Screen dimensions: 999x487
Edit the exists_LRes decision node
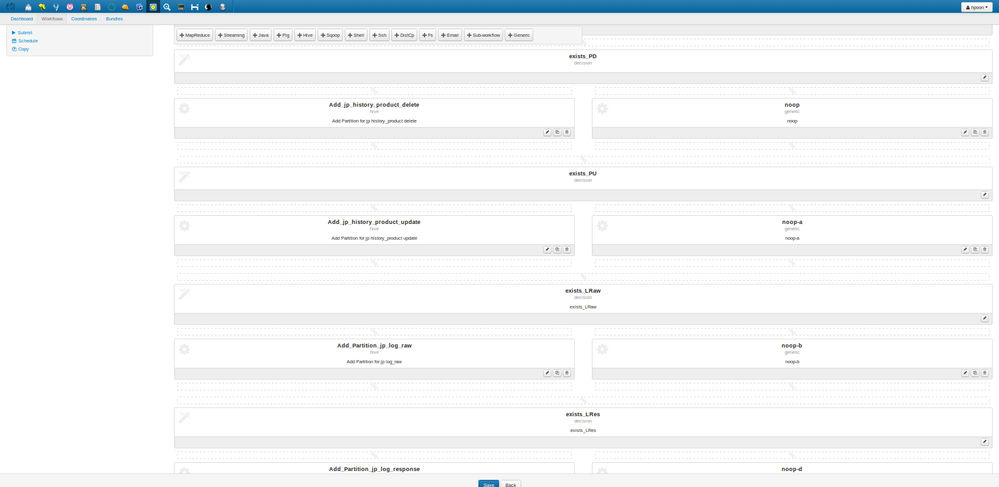coord(984,442)
